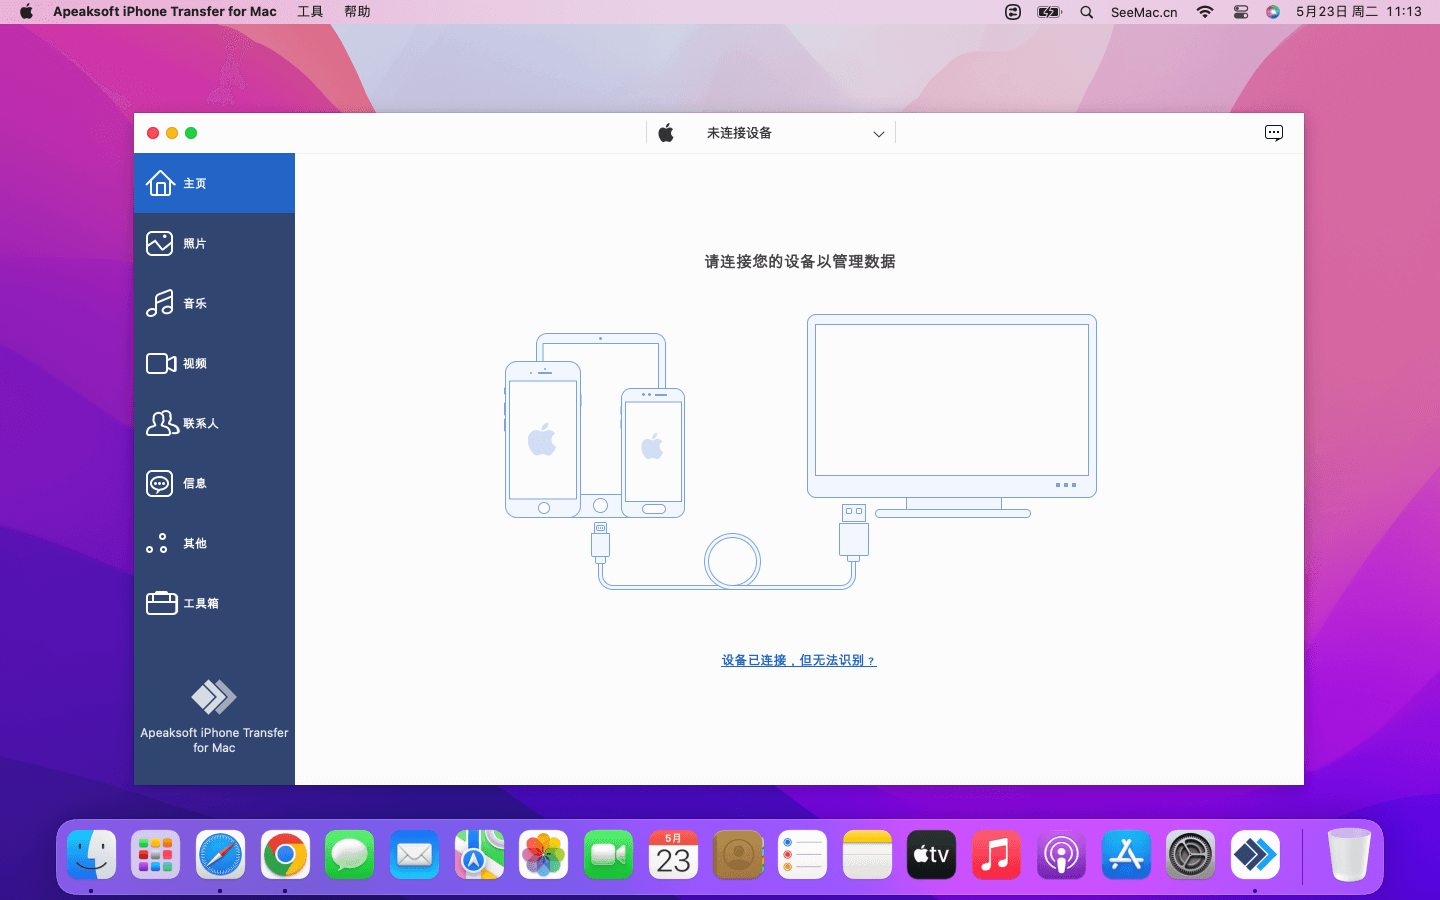This screenshot has width=1440, height=900.
Task: Open the Photos (照片) sidebar section
Action: point(194,244)
